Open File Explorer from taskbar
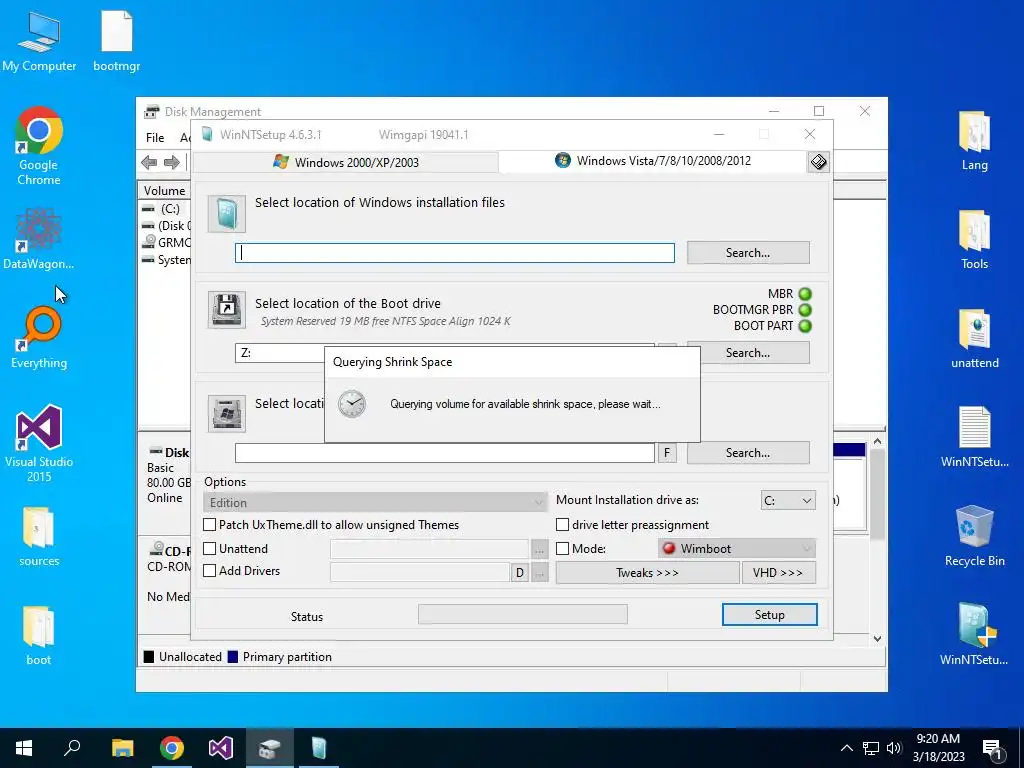Screen dimensions: 1024x768 tap(122, 748)
